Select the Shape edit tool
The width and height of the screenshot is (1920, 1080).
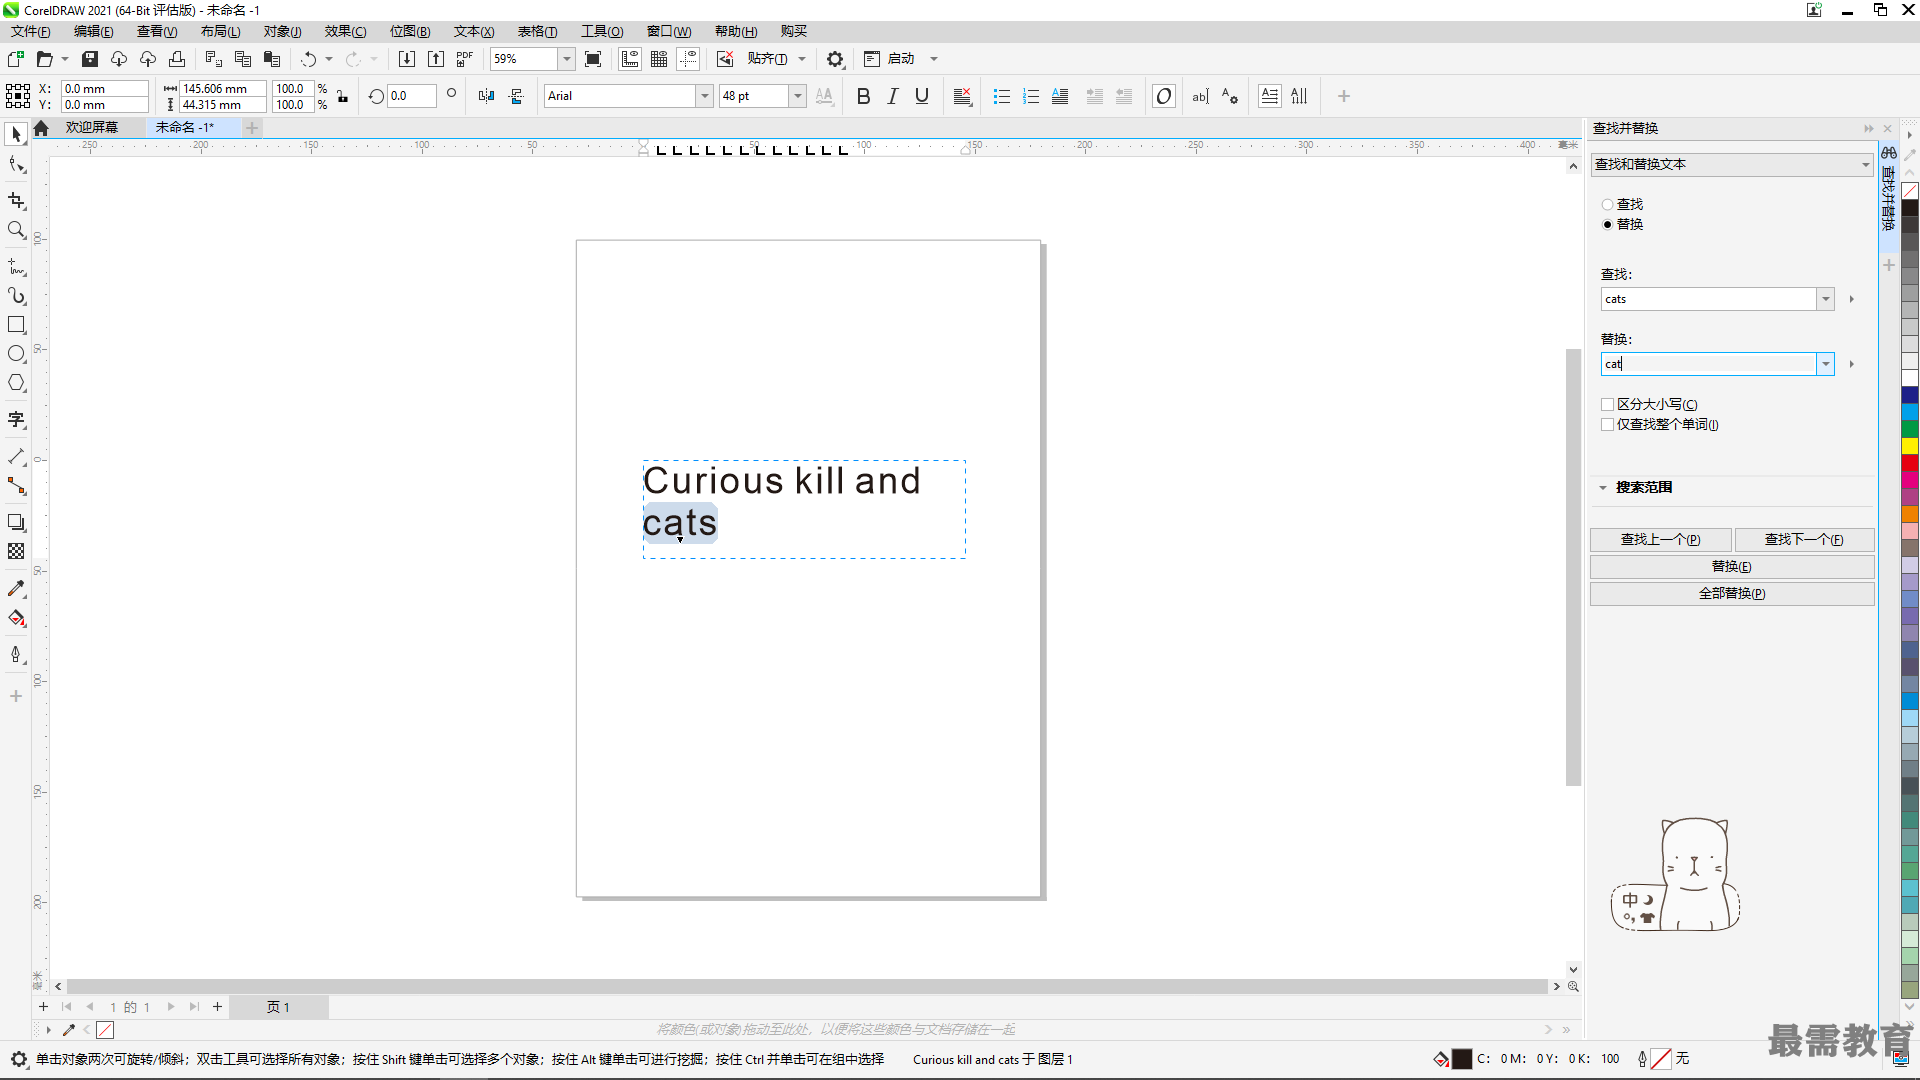pos(16,165)
